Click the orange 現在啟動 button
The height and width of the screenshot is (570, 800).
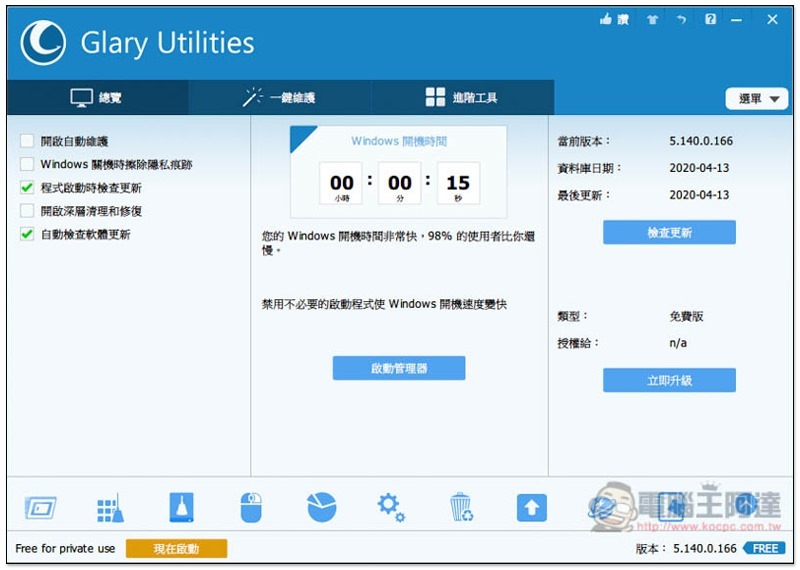[176, 549]
